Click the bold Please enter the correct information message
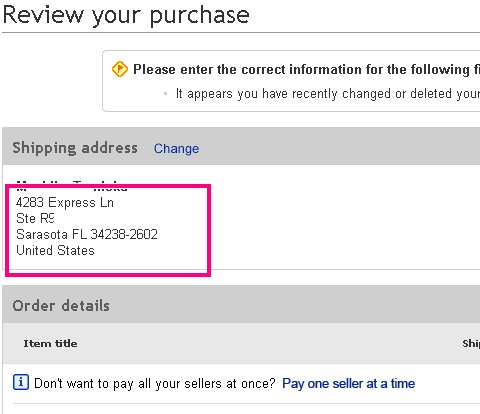Image resolution: width=480 pixels, height=414 pixels. point(306,69)
